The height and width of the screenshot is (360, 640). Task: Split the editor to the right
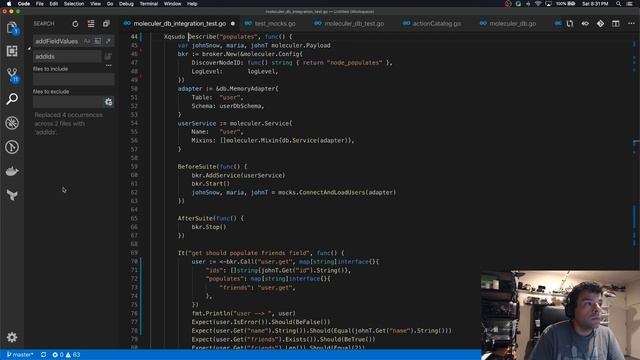tap(616, 24)
